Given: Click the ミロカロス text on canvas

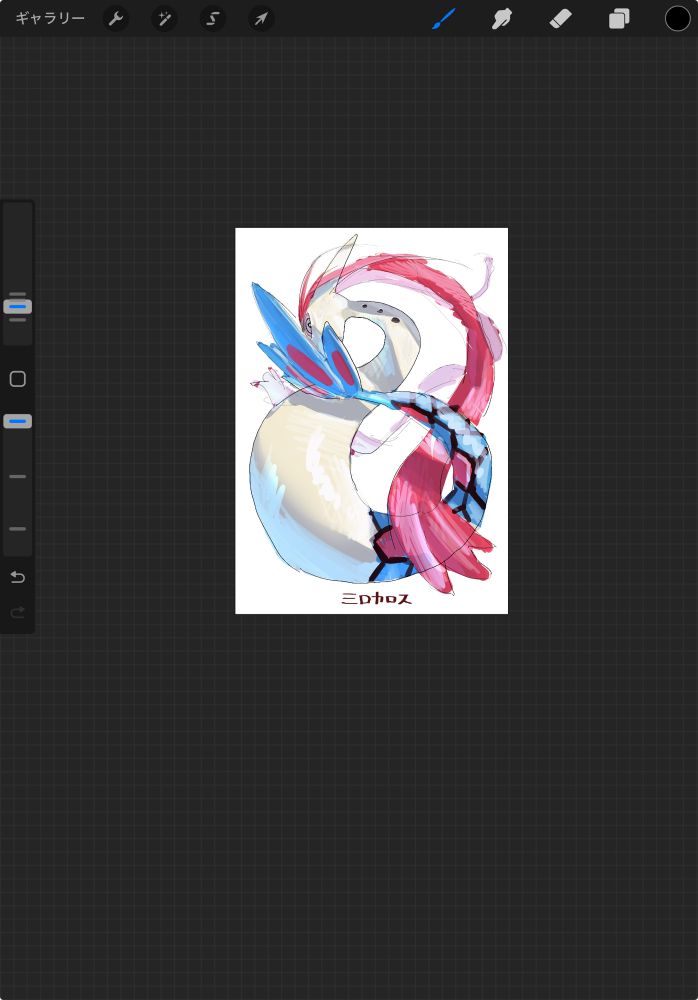Looking at the screenshot, I should (376, 598).
